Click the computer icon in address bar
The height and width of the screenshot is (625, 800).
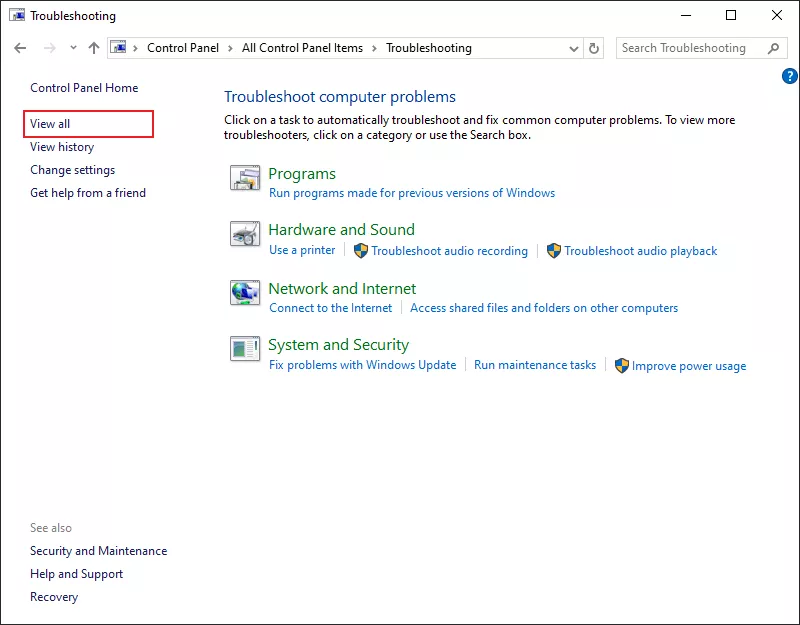(x=118, y=47)
